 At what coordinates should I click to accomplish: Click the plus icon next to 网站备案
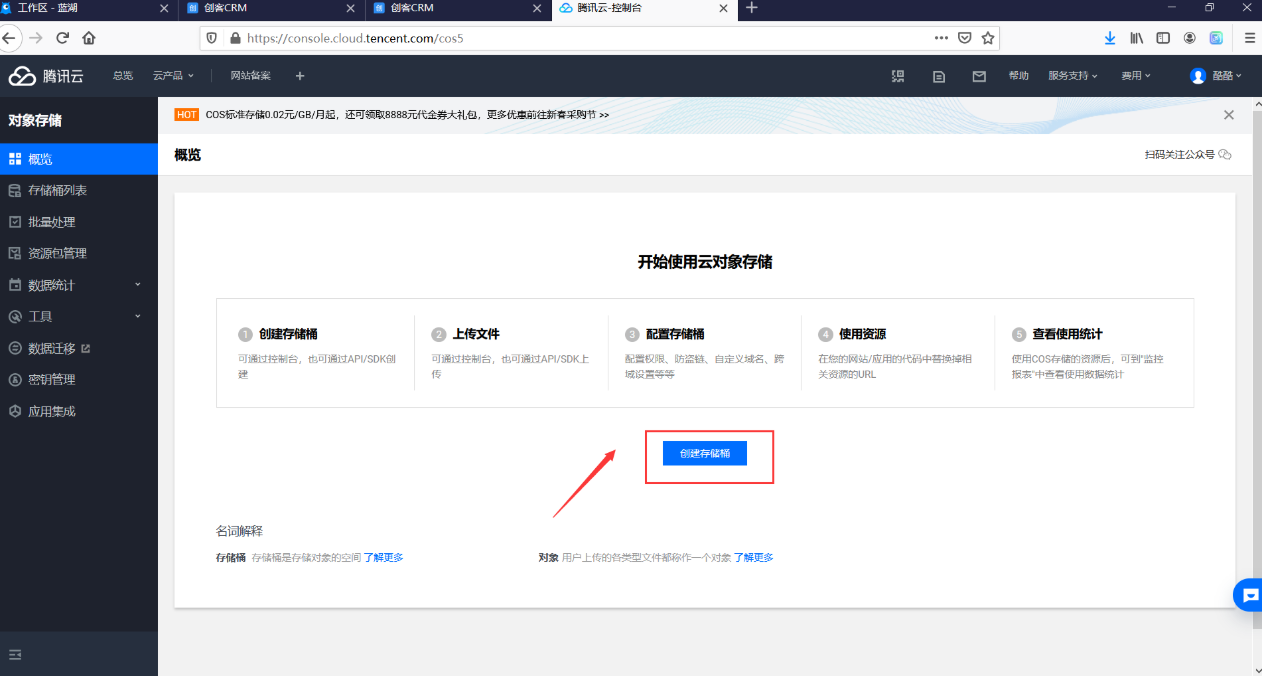point(300,76)
